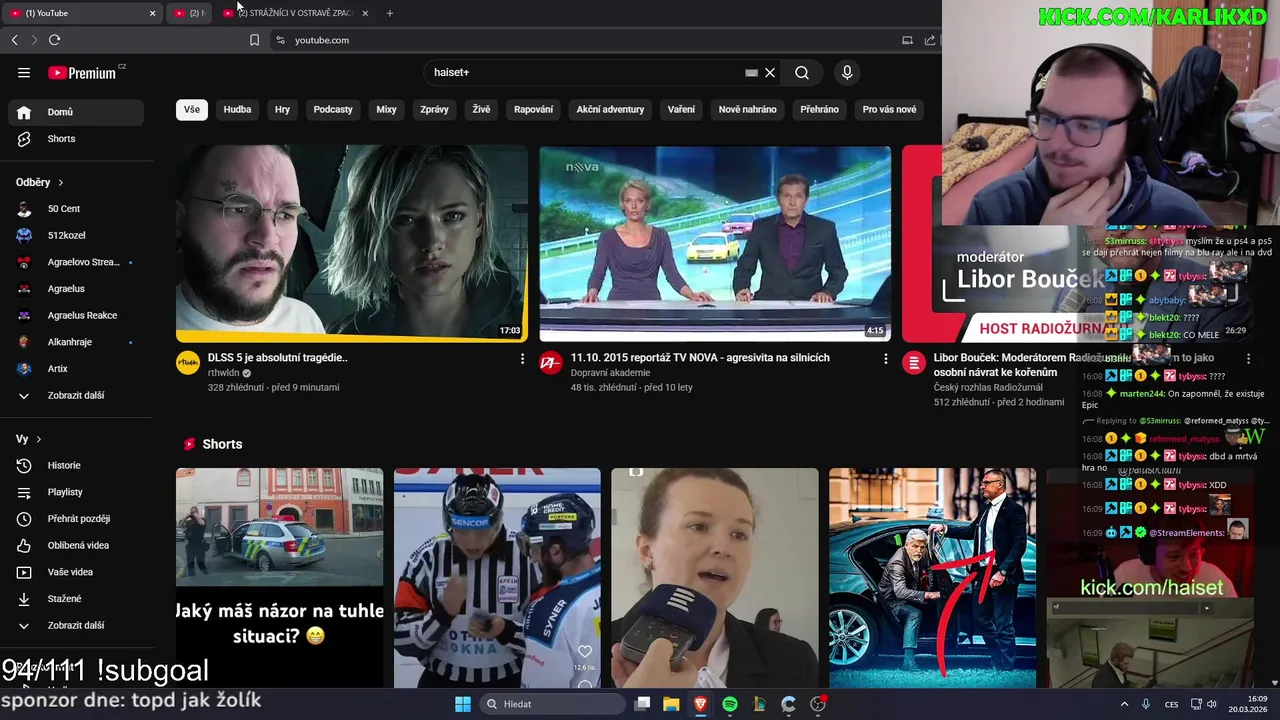Select the Hudba filter chip

point(237,110)
